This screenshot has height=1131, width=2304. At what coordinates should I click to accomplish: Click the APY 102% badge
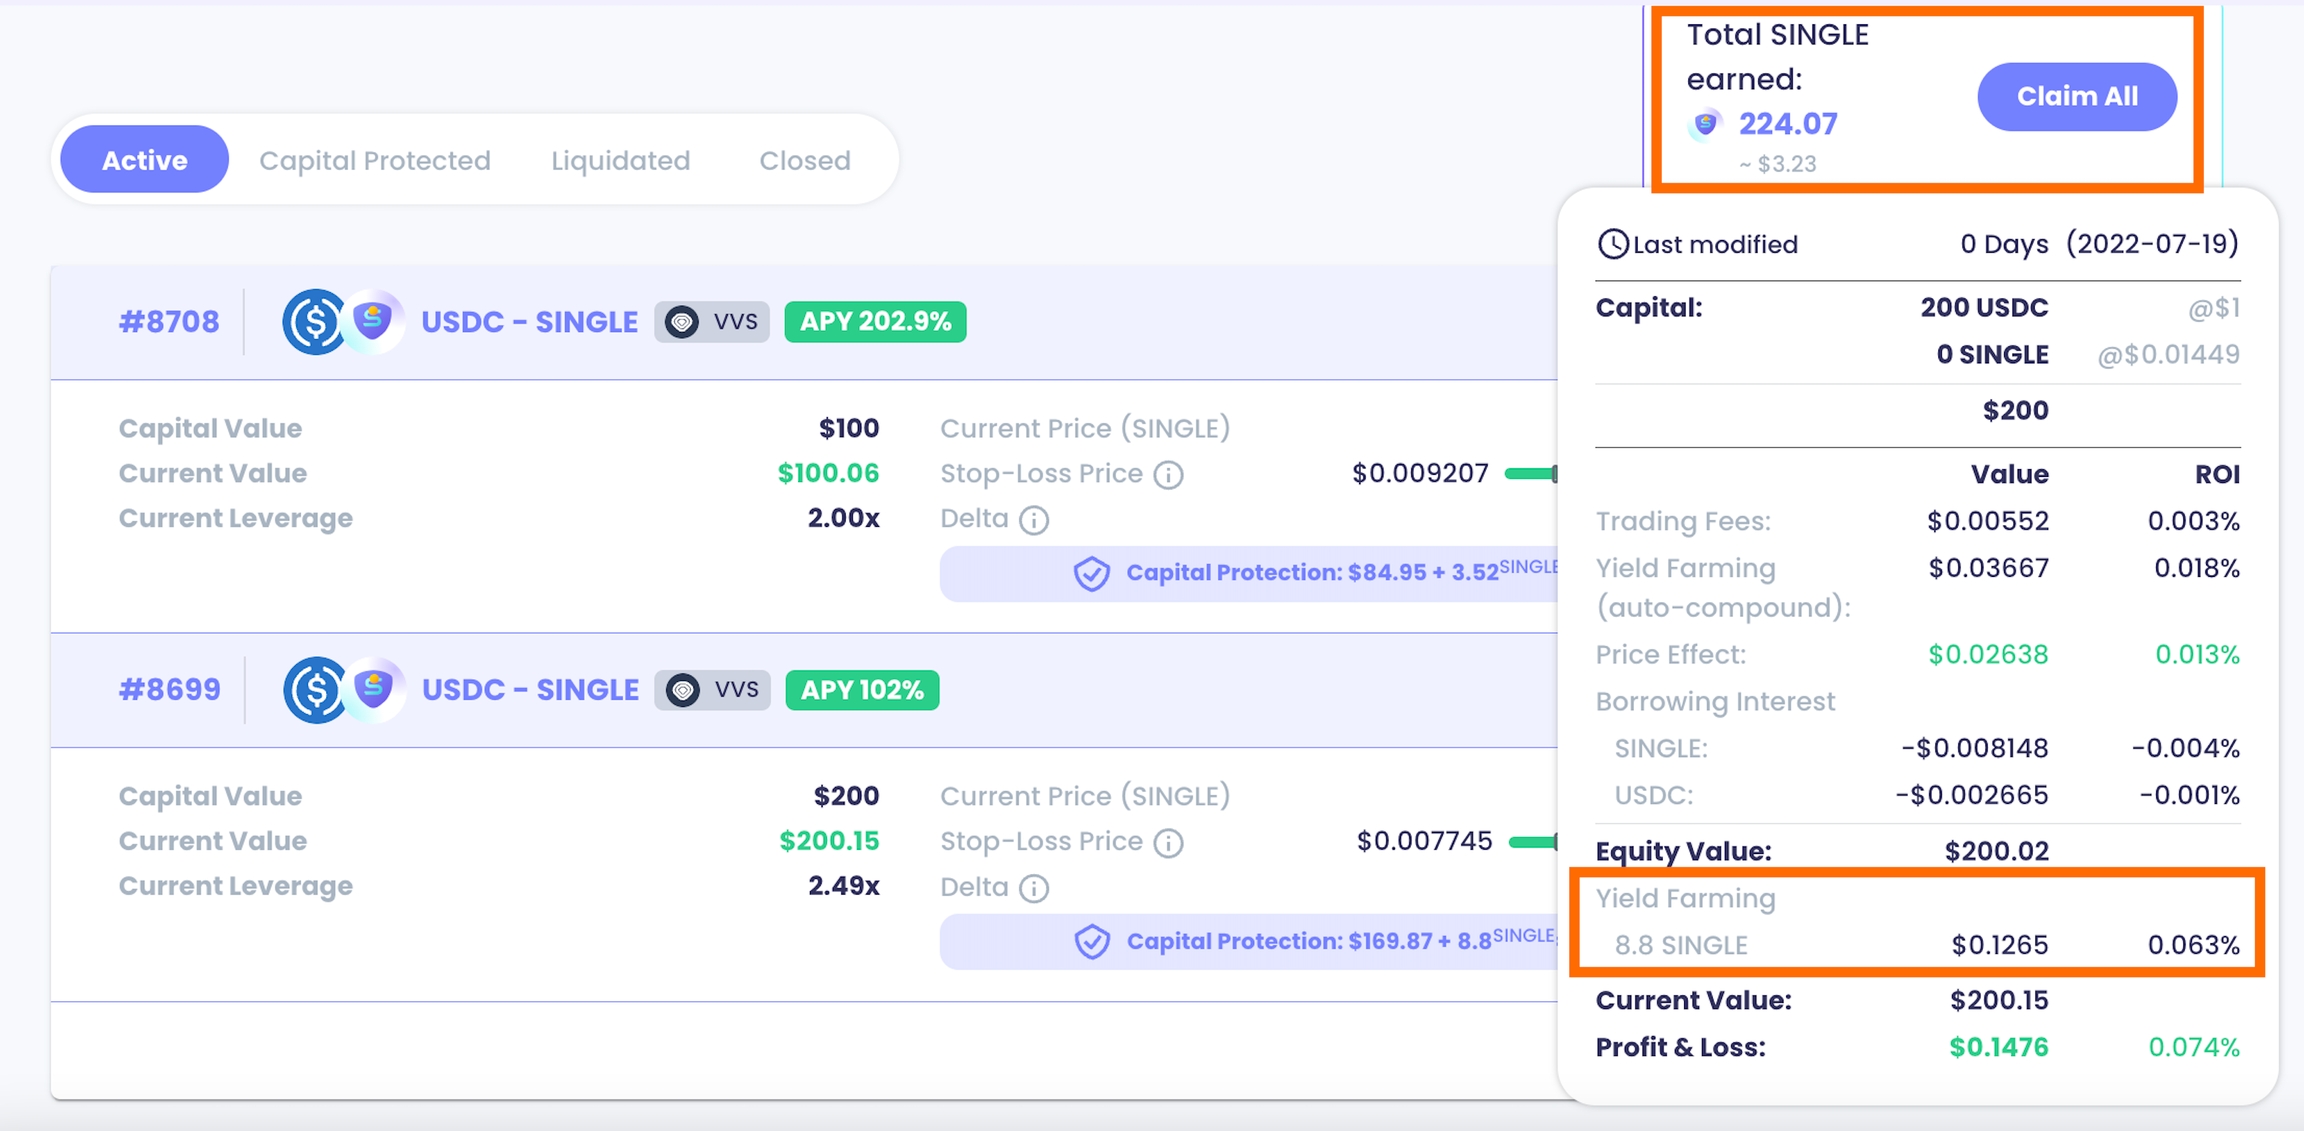pos(862,690)
